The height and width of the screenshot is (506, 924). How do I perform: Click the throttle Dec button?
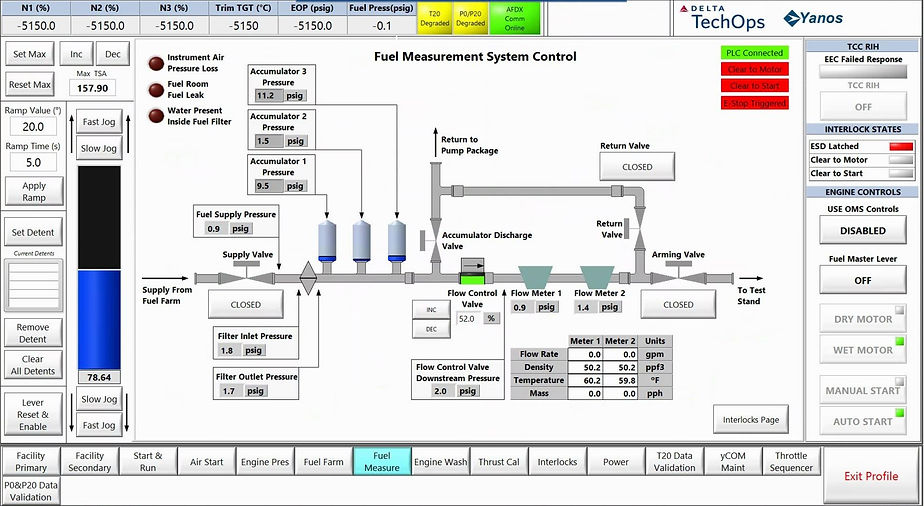click(113, 54)
